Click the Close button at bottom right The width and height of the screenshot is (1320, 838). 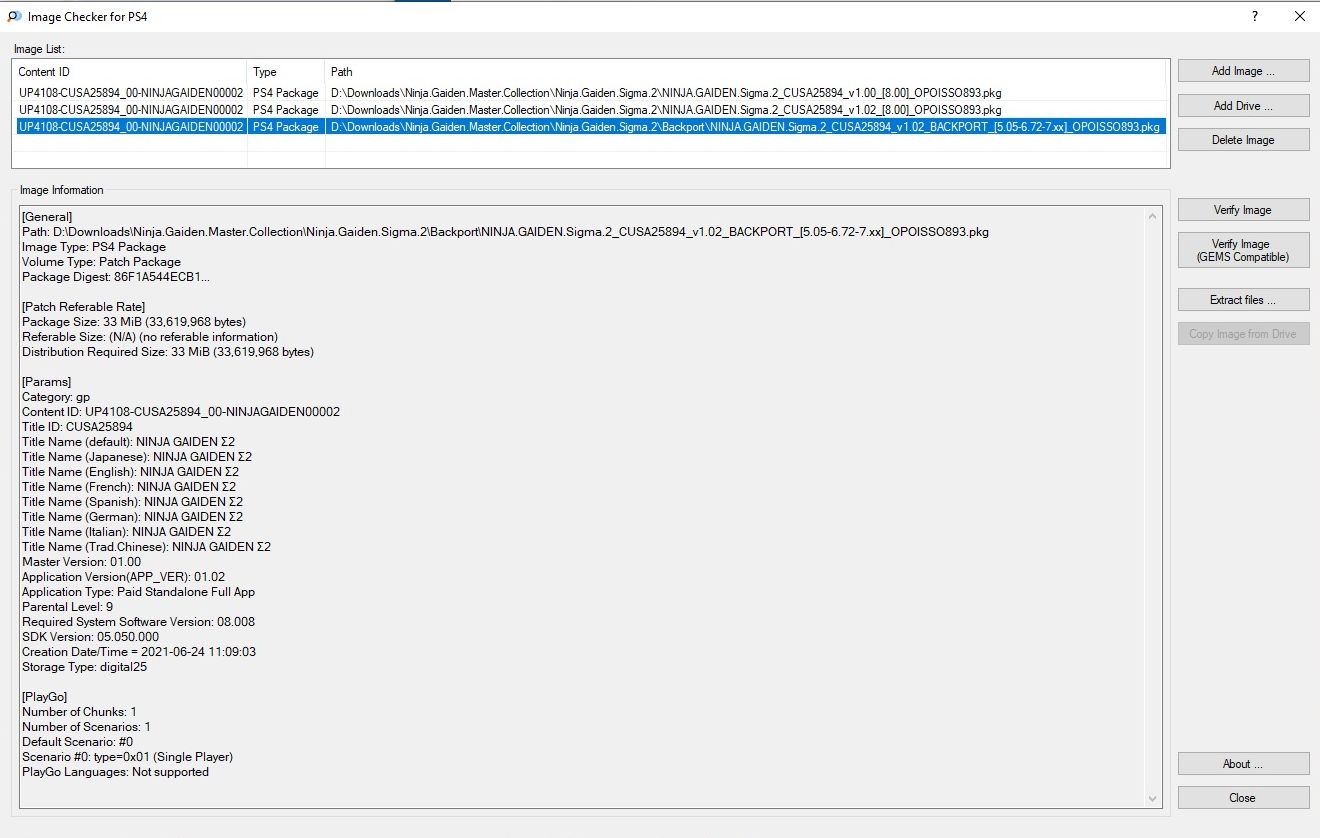point(1243,798)
